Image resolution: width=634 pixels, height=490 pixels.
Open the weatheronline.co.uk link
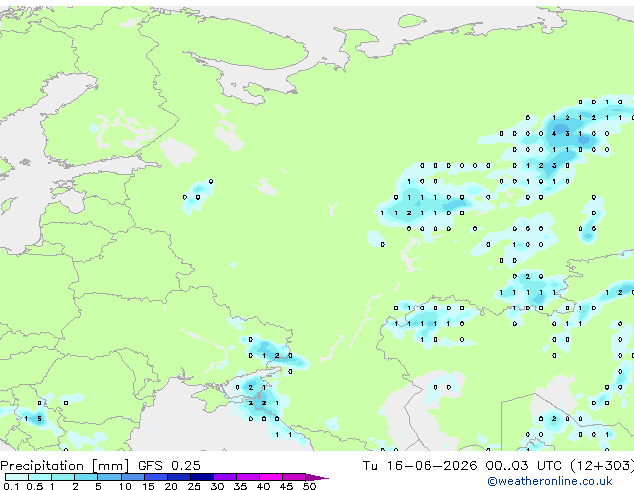550,481
